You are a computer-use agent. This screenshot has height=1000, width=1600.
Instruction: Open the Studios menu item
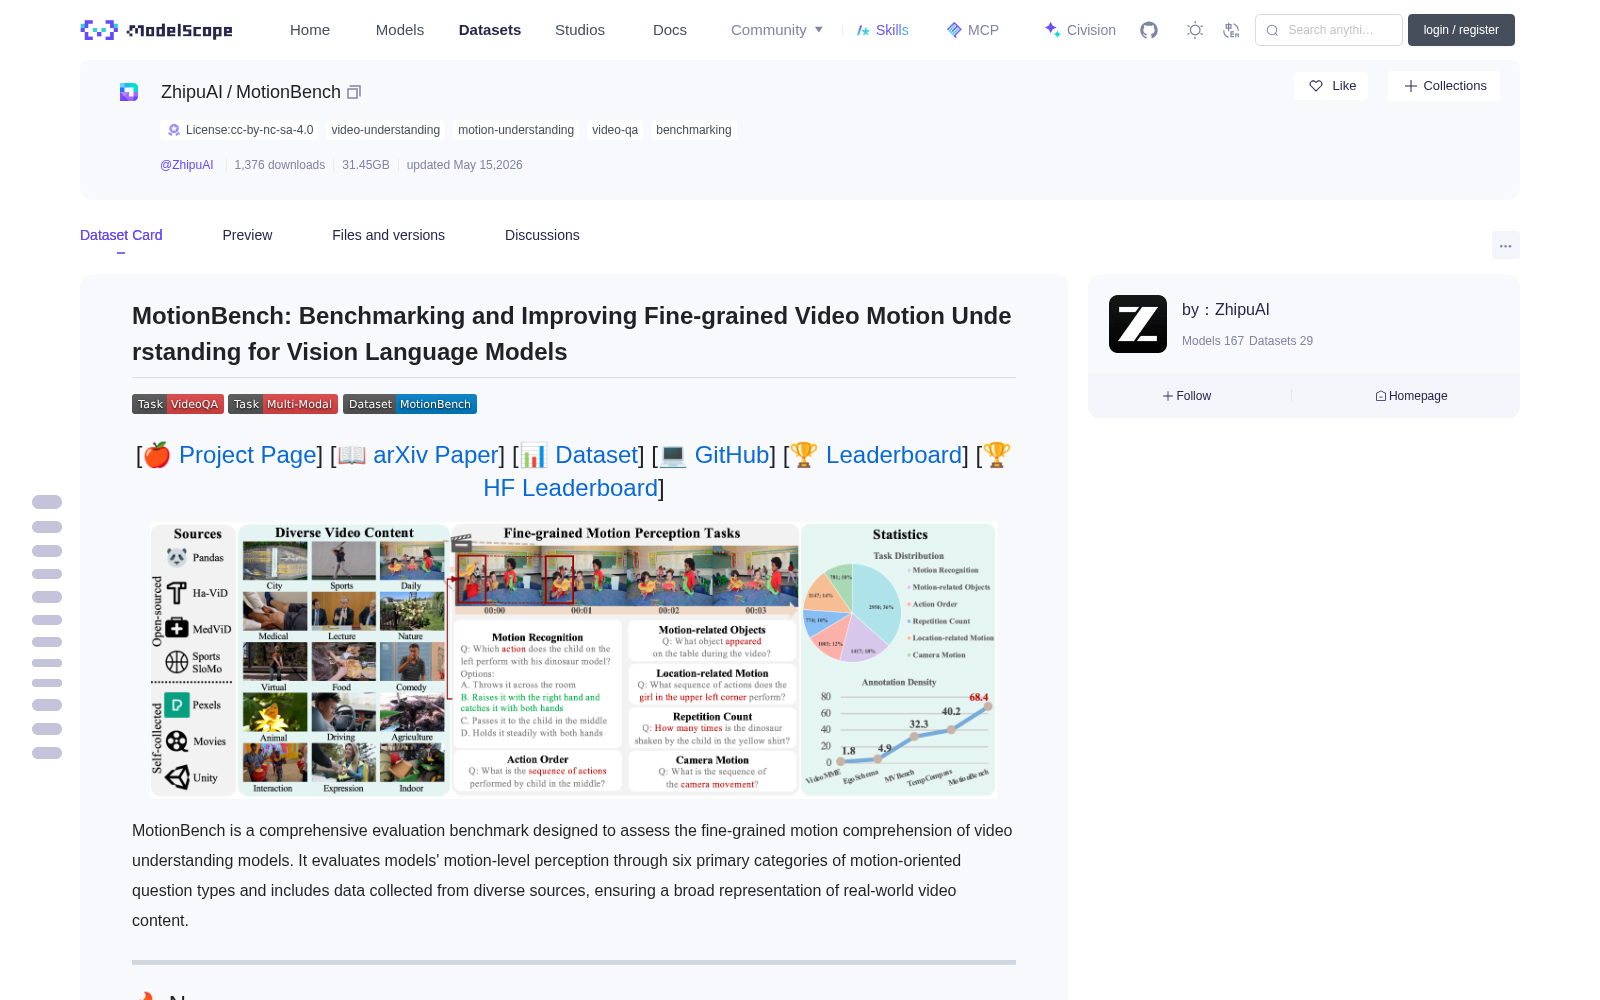[580, 30]
